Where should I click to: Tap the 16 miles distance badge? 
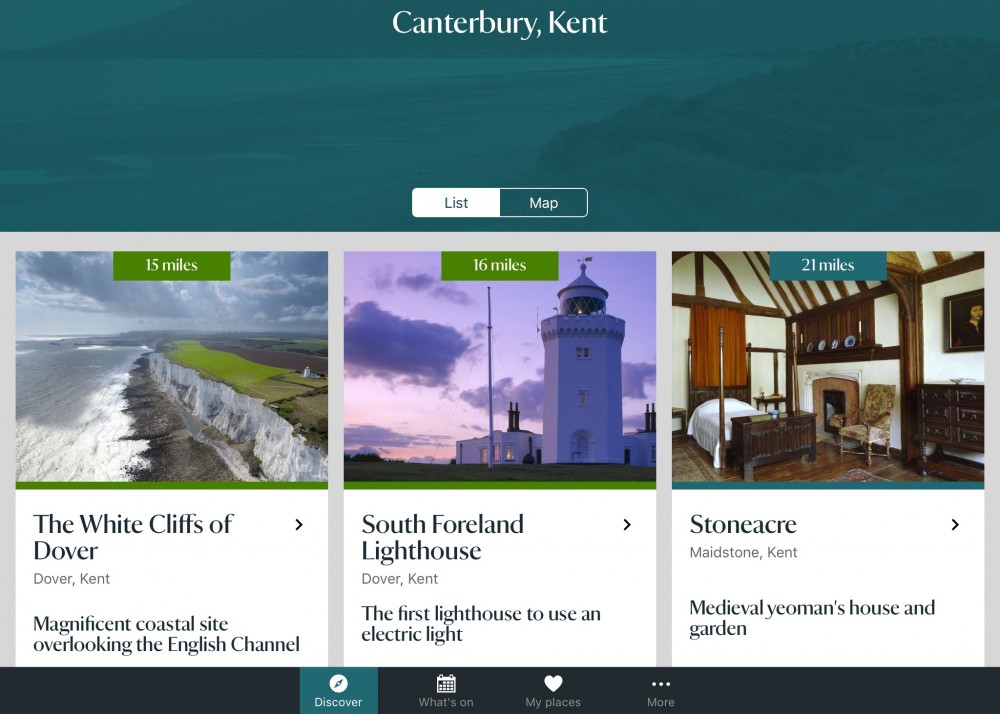pyautogui.click(x=499, y=265)
